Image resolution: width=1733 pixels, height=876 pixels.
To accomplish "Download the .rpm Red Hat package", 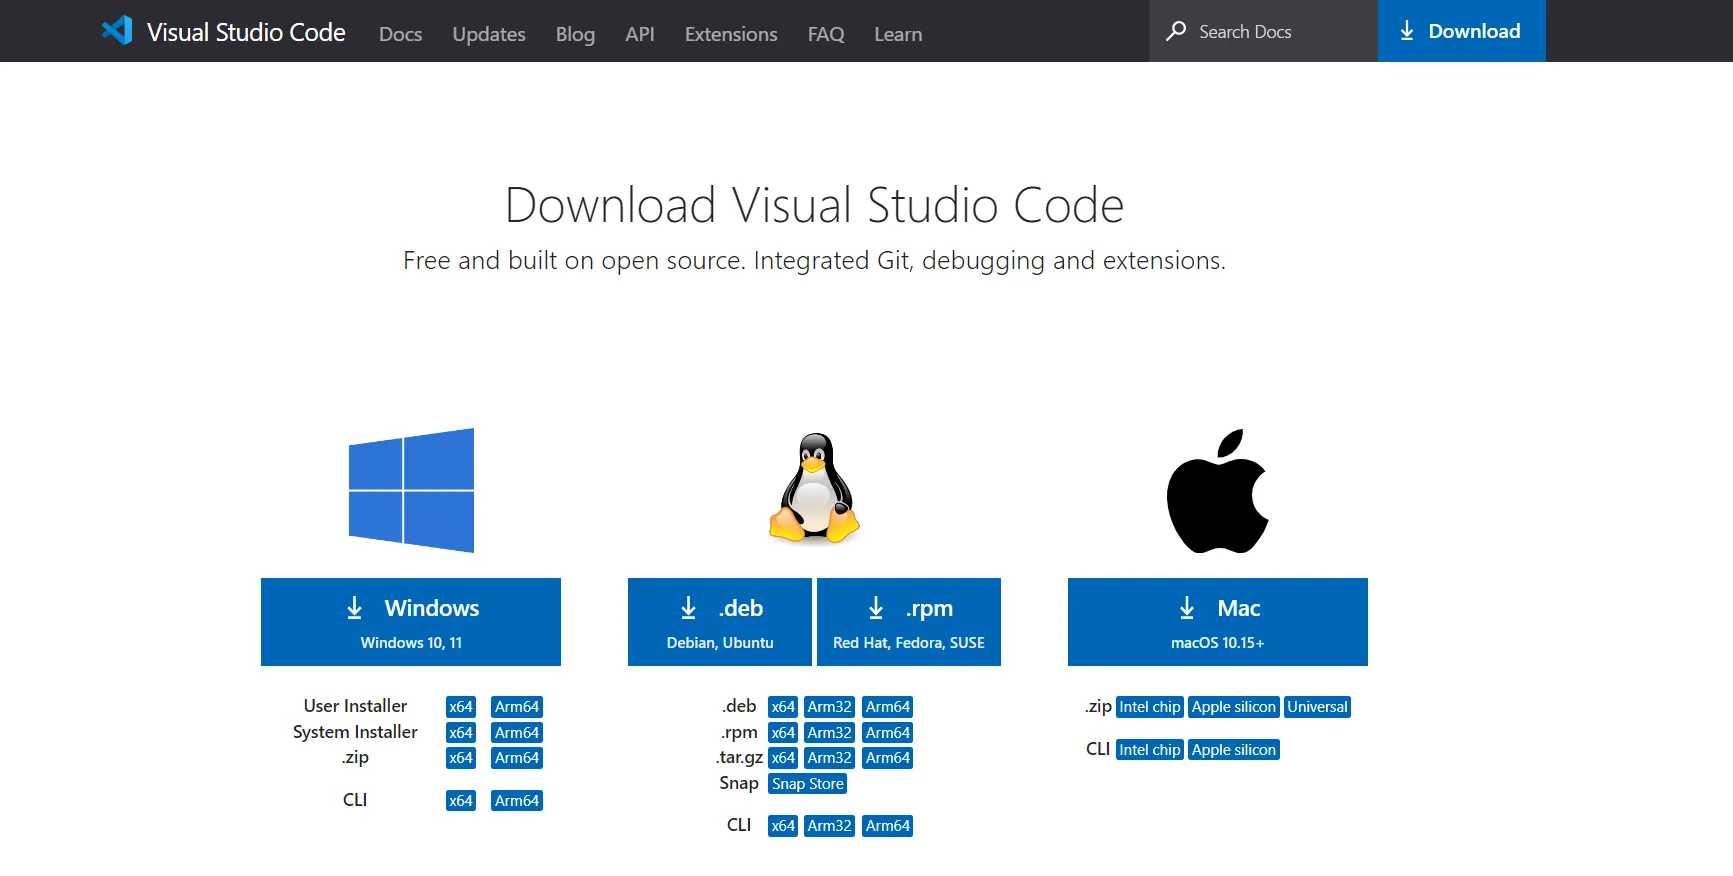I will coord(909,622).
